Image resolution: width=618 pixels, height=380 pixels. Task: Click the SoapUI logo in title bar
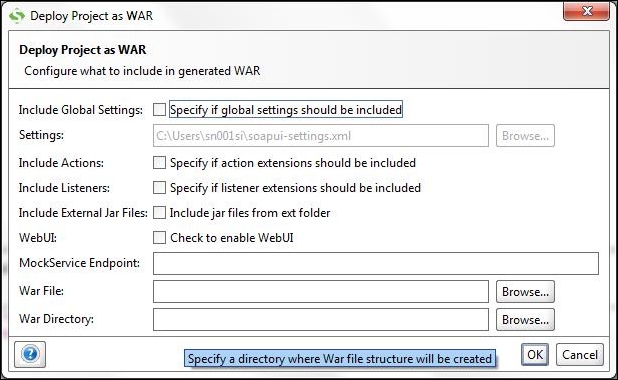(17, 16)
